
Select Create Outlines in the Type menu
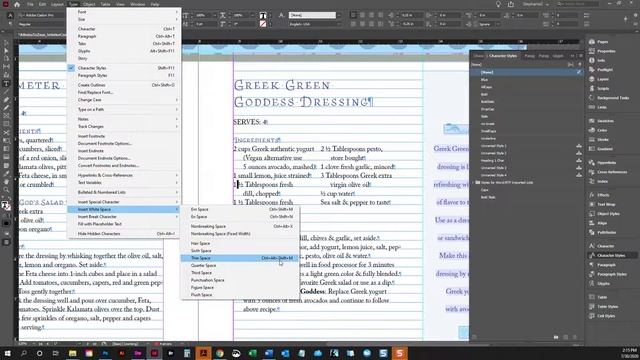coord(124,85)
